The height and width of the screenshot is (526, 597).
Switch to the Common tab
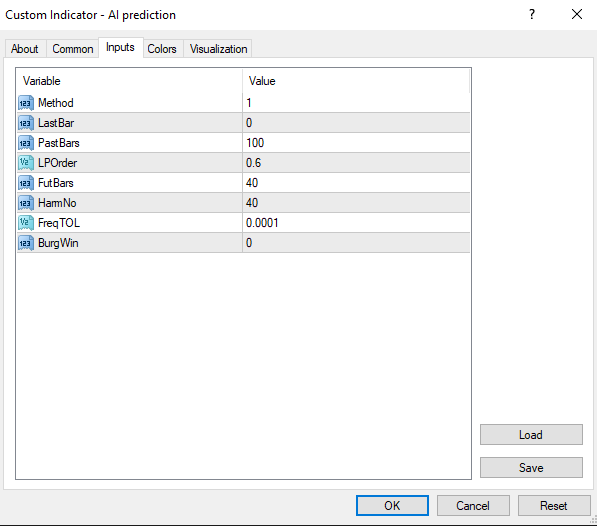tap(73, 49)
